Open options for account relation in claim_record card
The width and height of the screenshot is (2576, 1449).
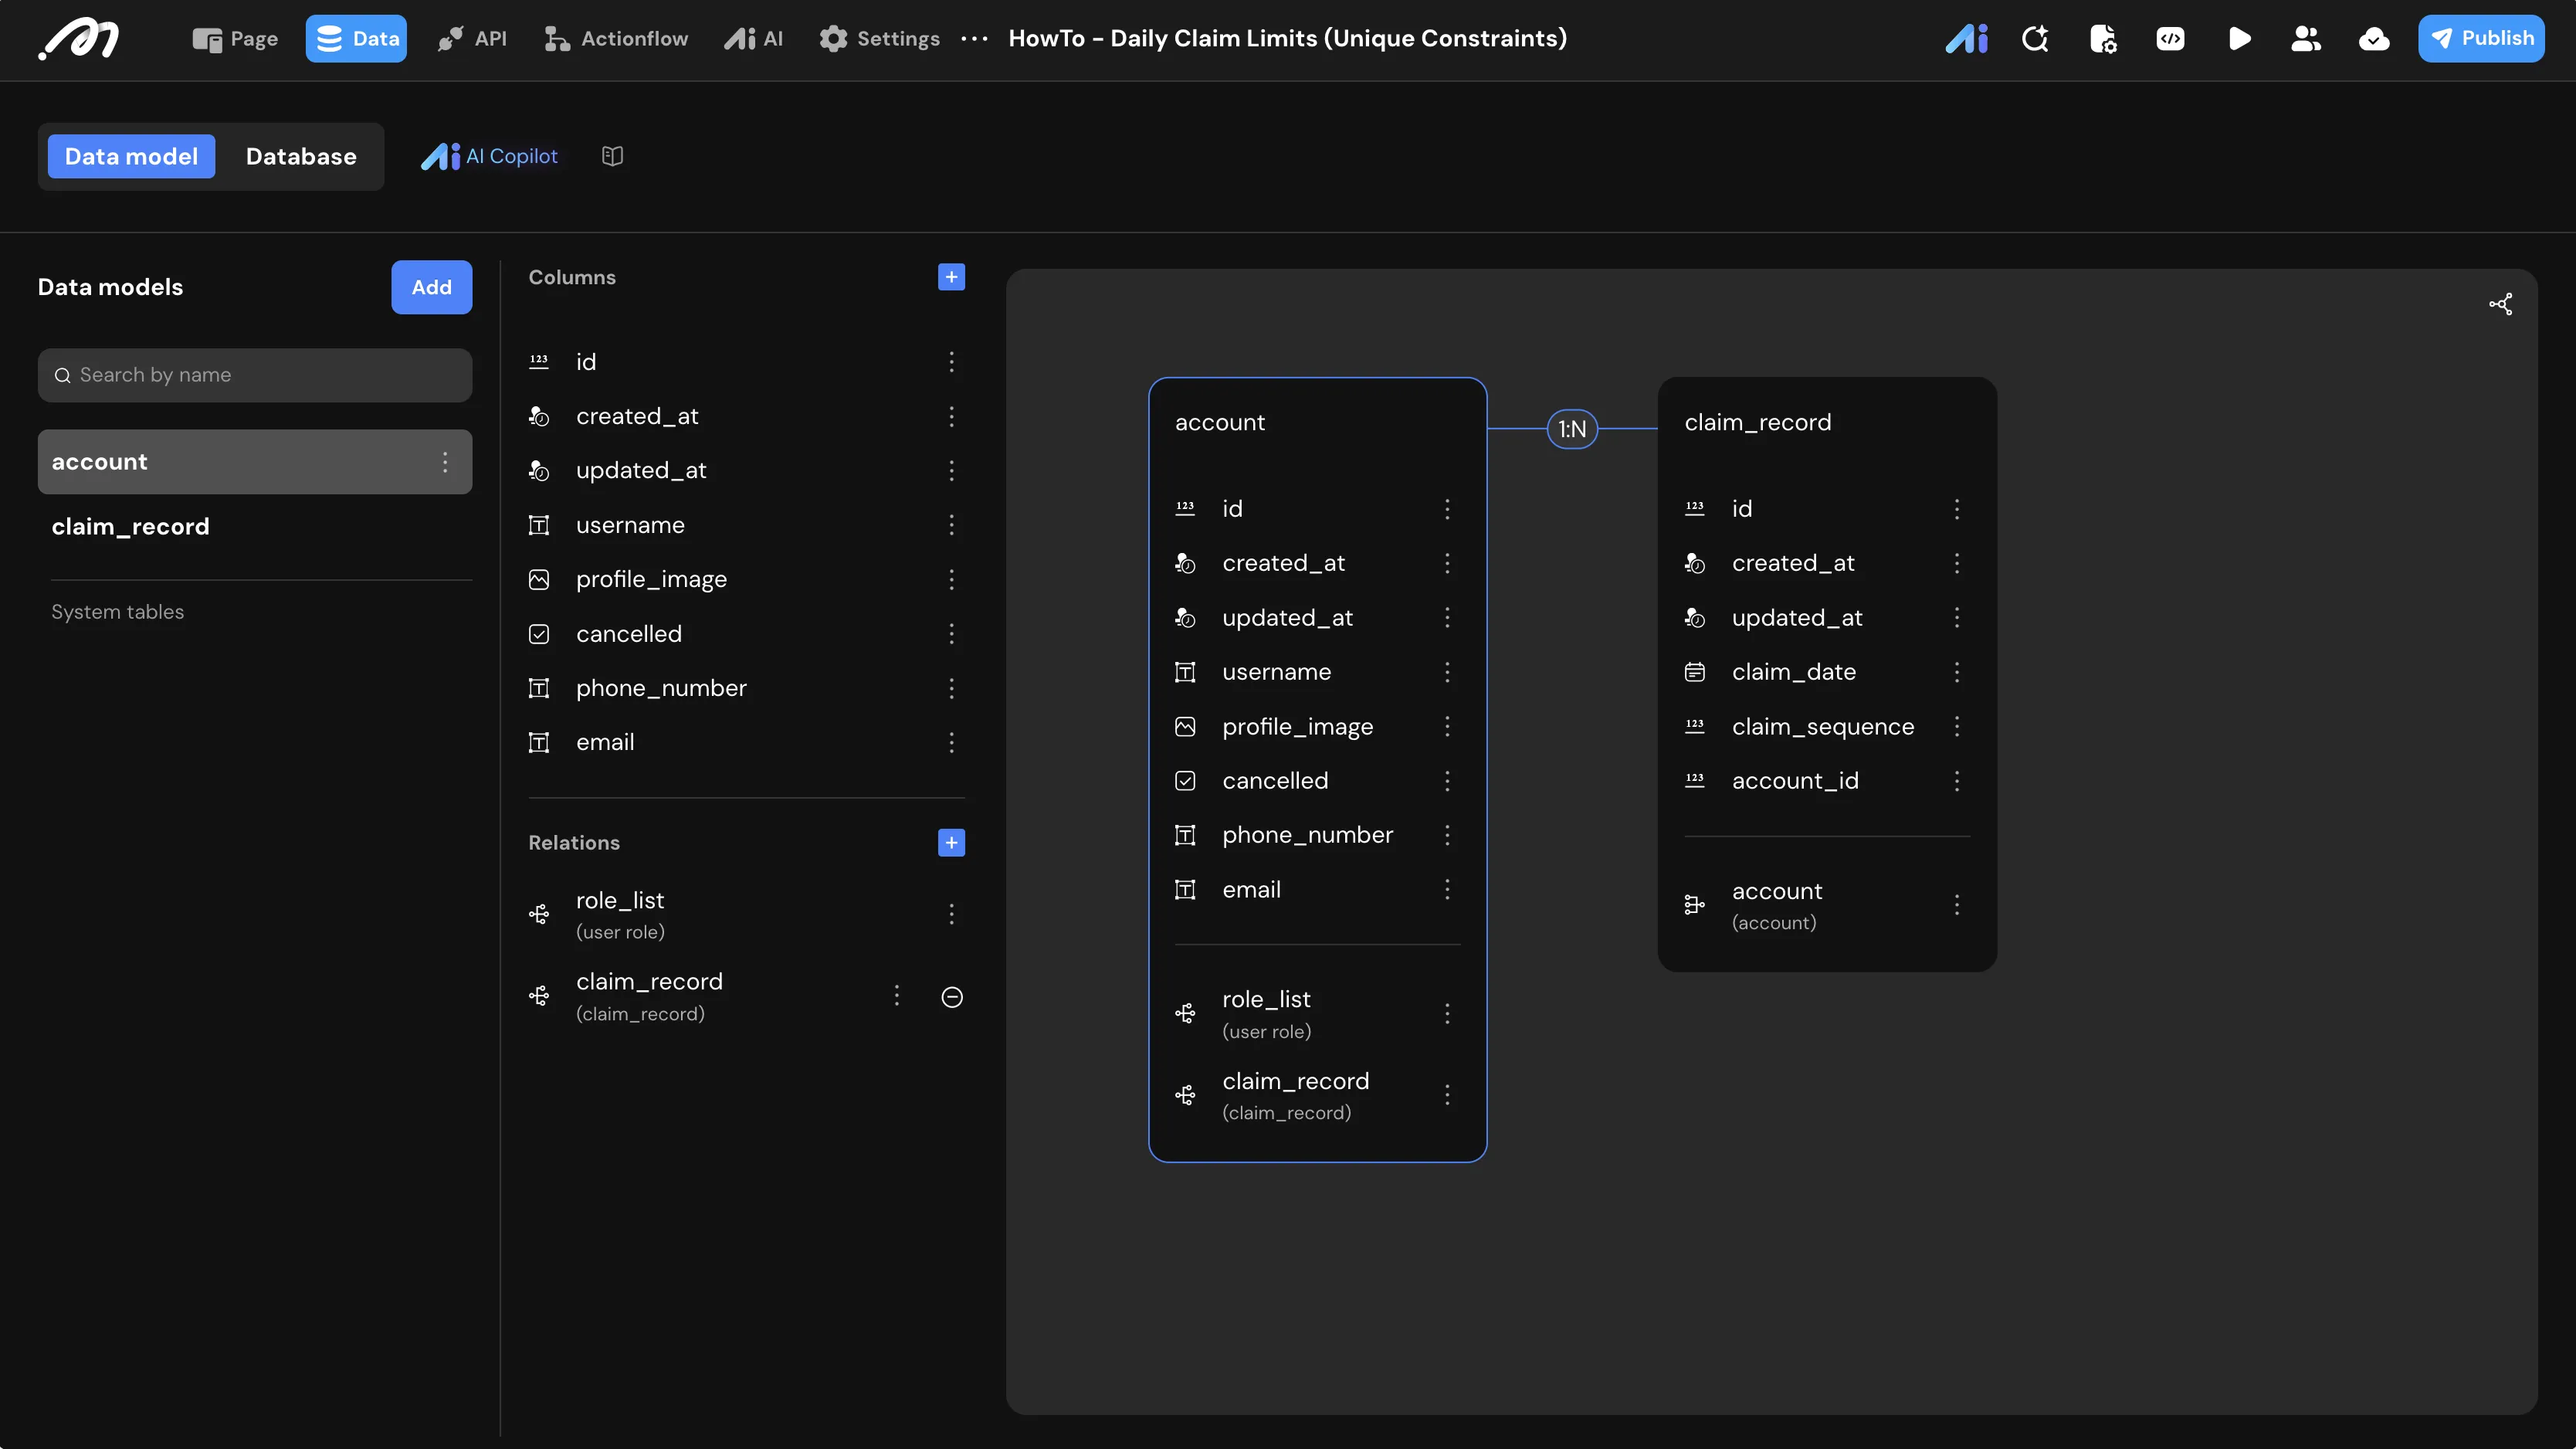[x=1956, y=906]
